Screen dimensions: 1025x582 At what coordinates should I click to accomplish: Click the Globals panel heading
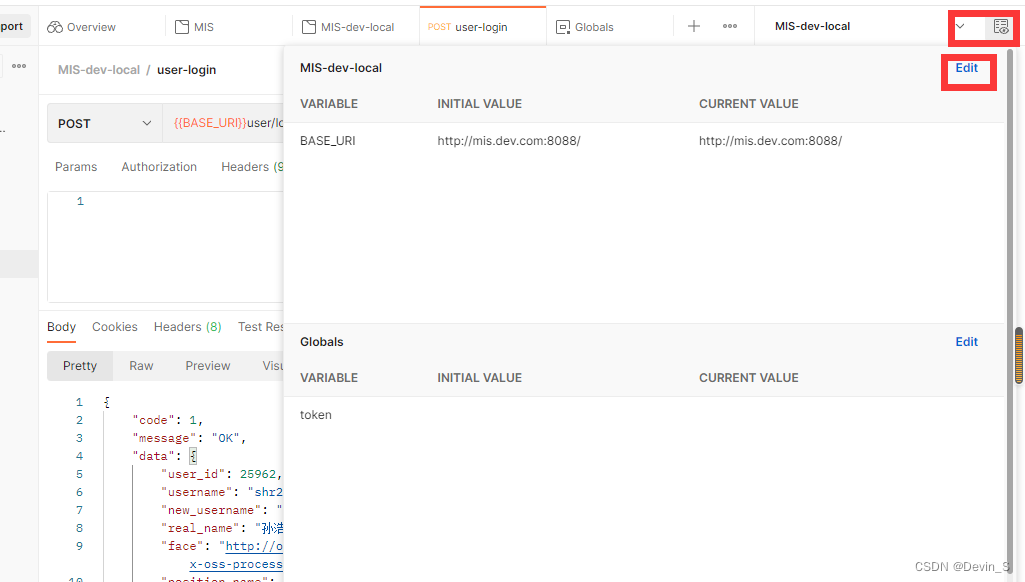point(322,342)
